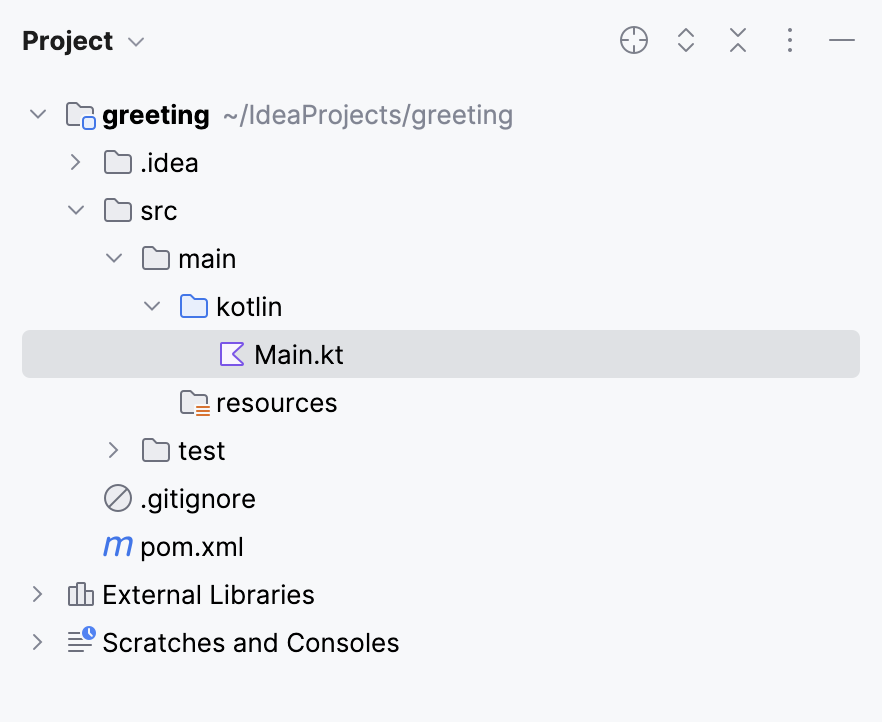Click the library icon beside External Libraries

click(x=79, y=594)
